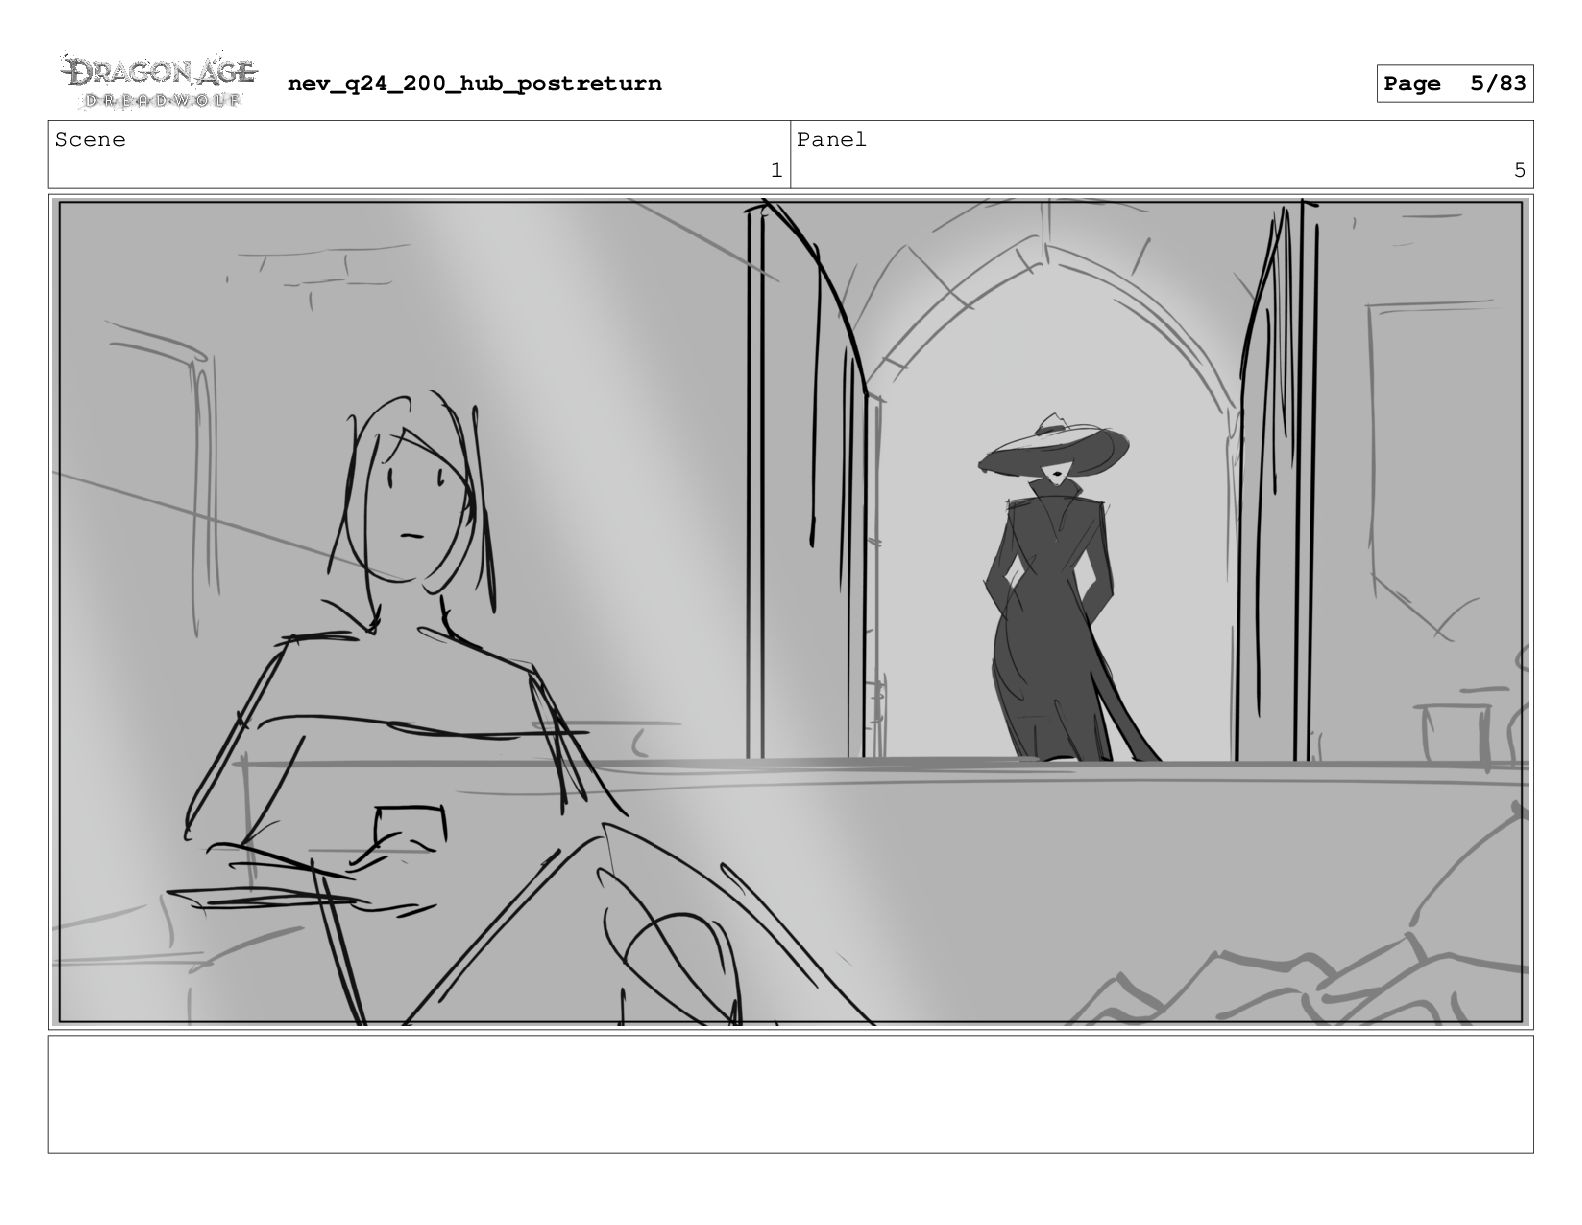Click the Scene label
This screenshot has width=1582, height=1225.
(90, 140)
